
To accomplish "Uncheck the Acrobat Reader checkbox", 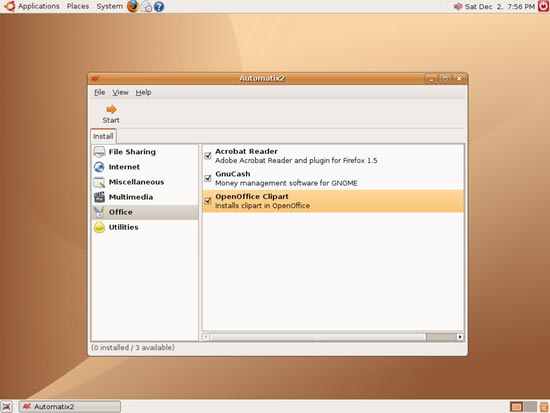I will pos(208,155).
